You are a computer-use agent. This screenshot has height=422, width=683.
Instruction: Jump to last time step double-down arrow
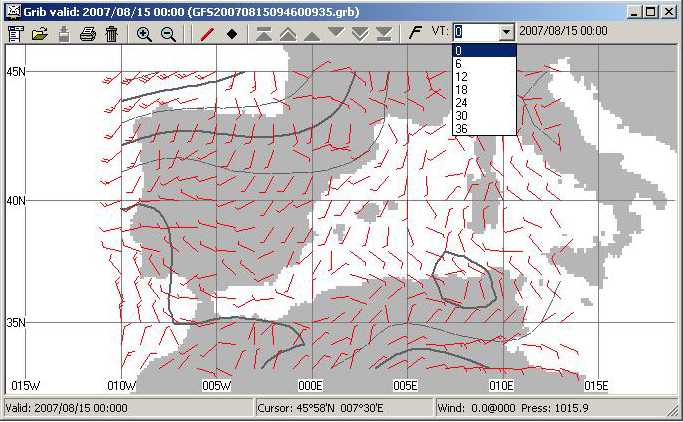(x=384, y=33)
